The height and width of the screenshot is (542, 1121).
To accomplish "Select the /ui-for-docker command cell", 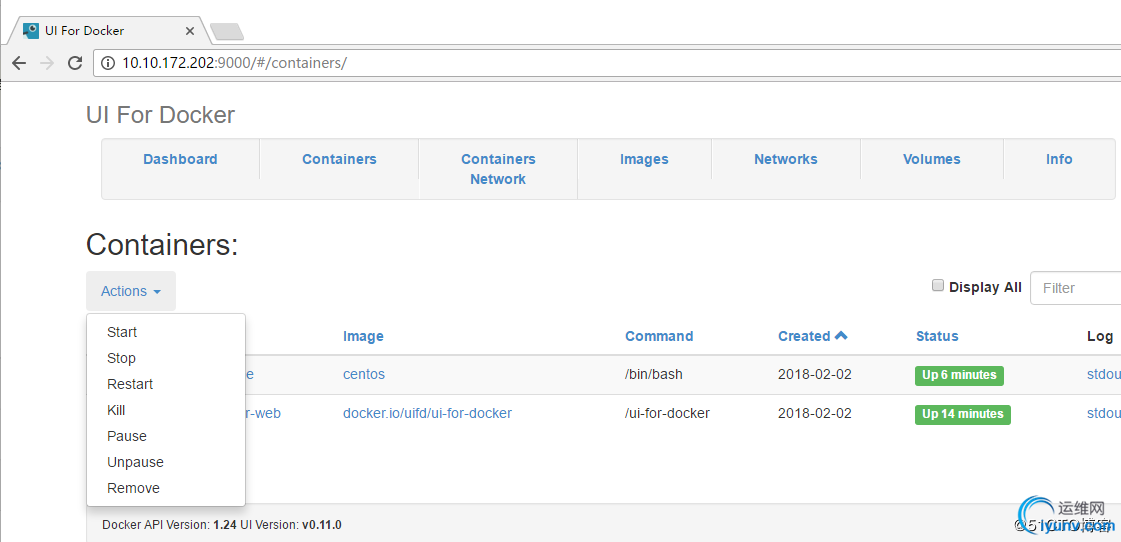I will [x=667, y=413].
